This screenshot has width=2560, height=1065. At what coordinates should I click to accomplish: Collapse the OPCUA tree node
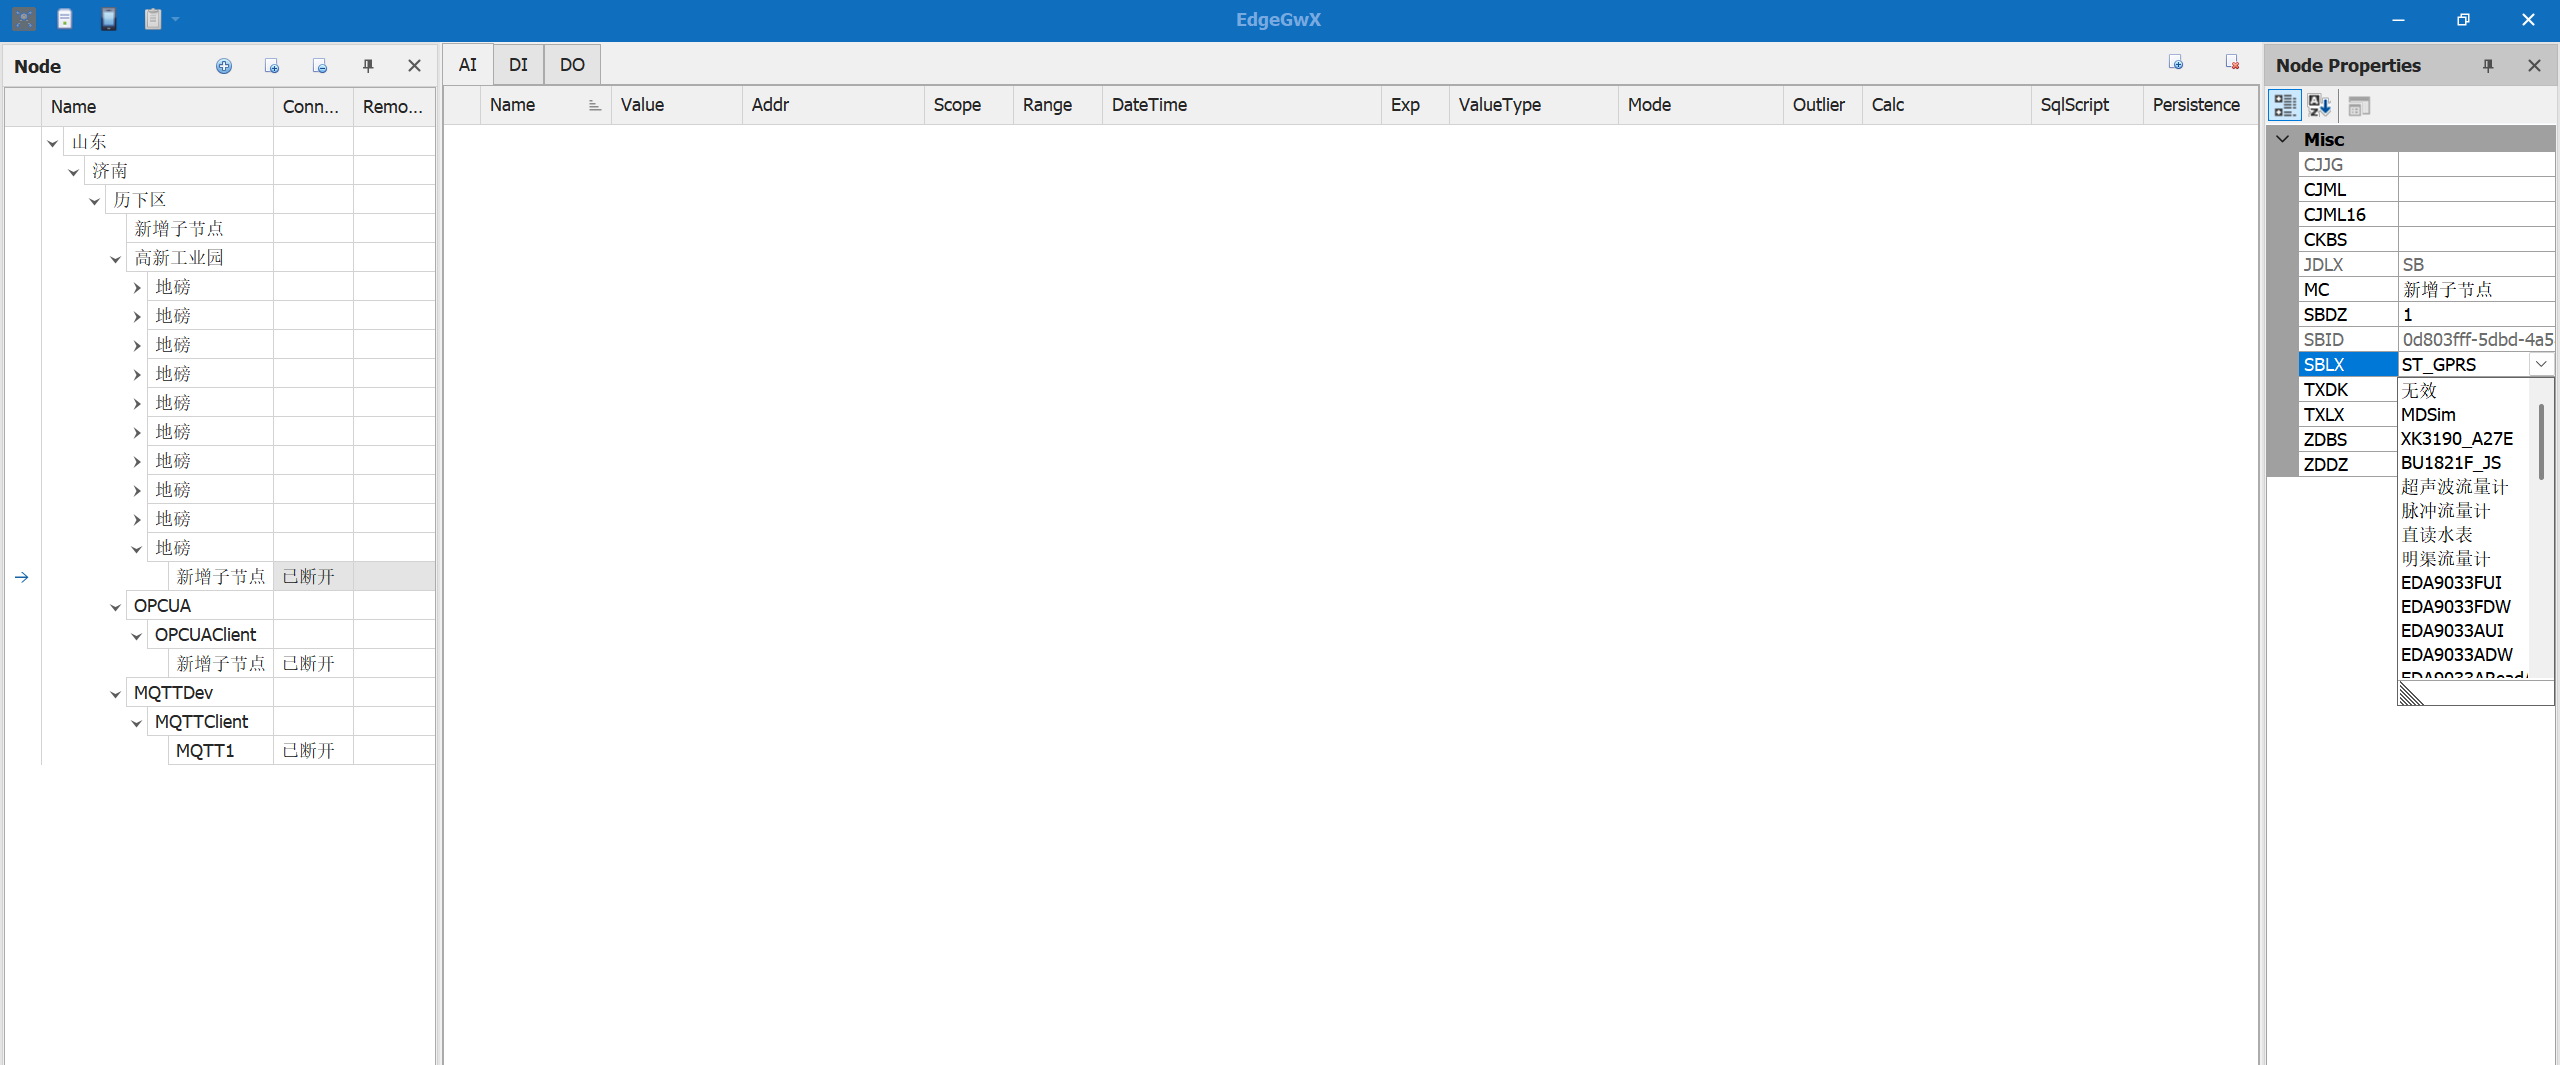point(116,606)
